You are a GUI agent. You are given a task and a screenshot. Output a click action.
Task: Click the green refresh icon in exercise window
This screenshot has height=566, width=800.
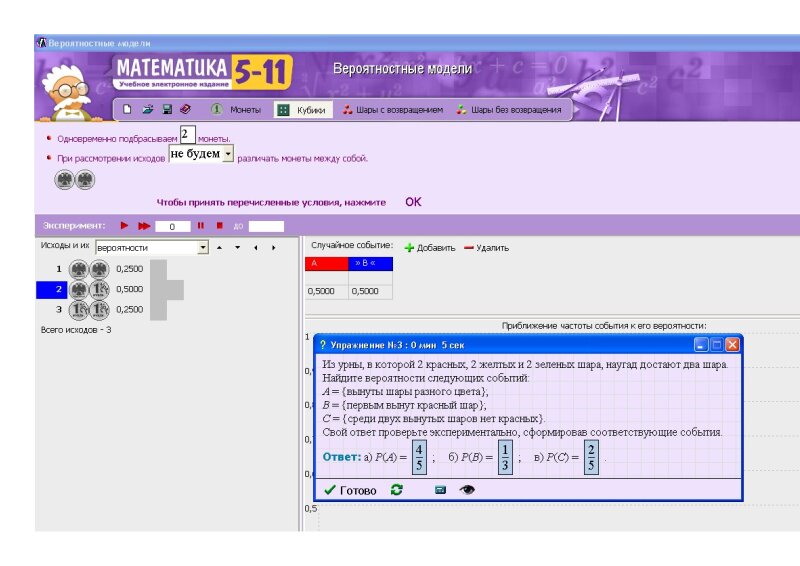pos(397,490)
